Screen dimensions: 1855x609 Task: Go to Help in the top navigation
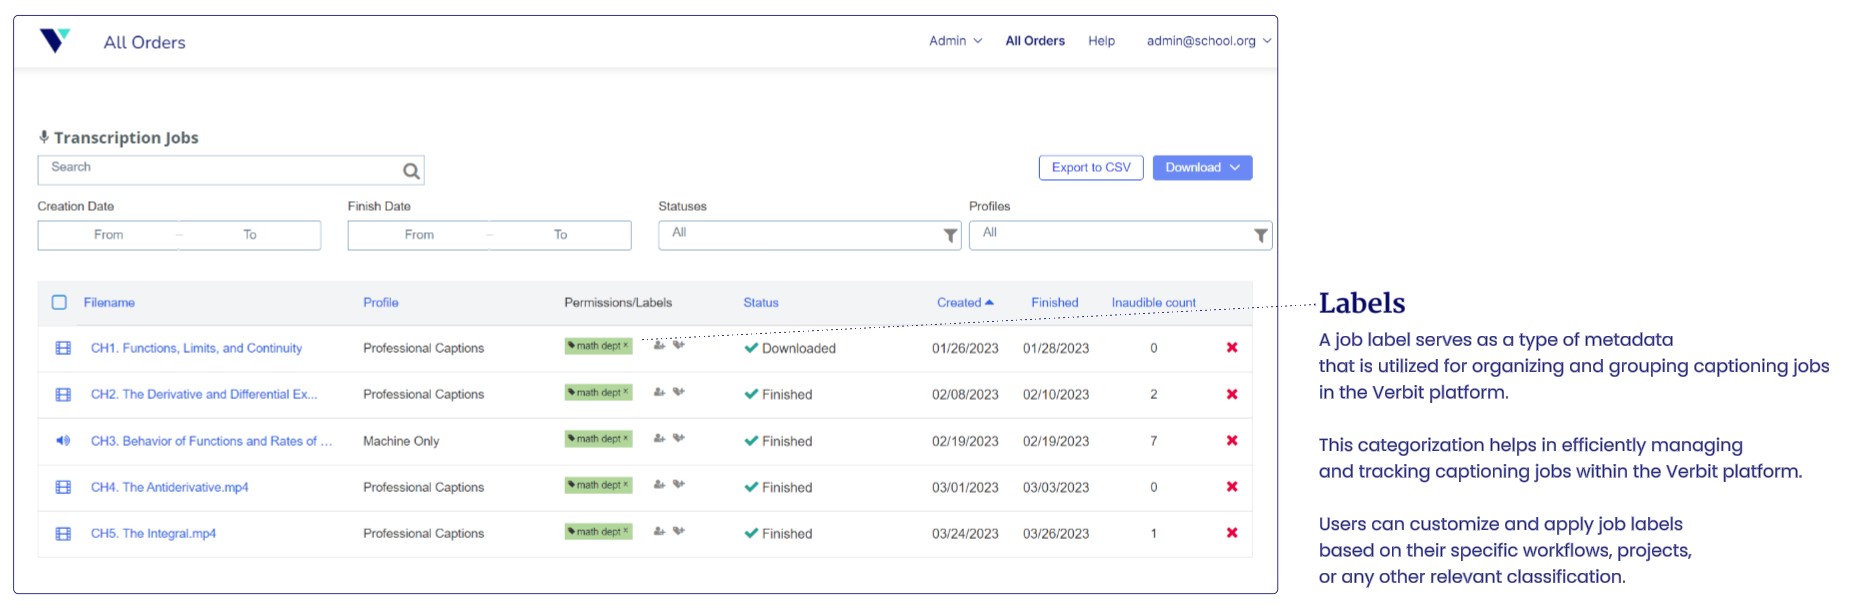click(1101, 41)
